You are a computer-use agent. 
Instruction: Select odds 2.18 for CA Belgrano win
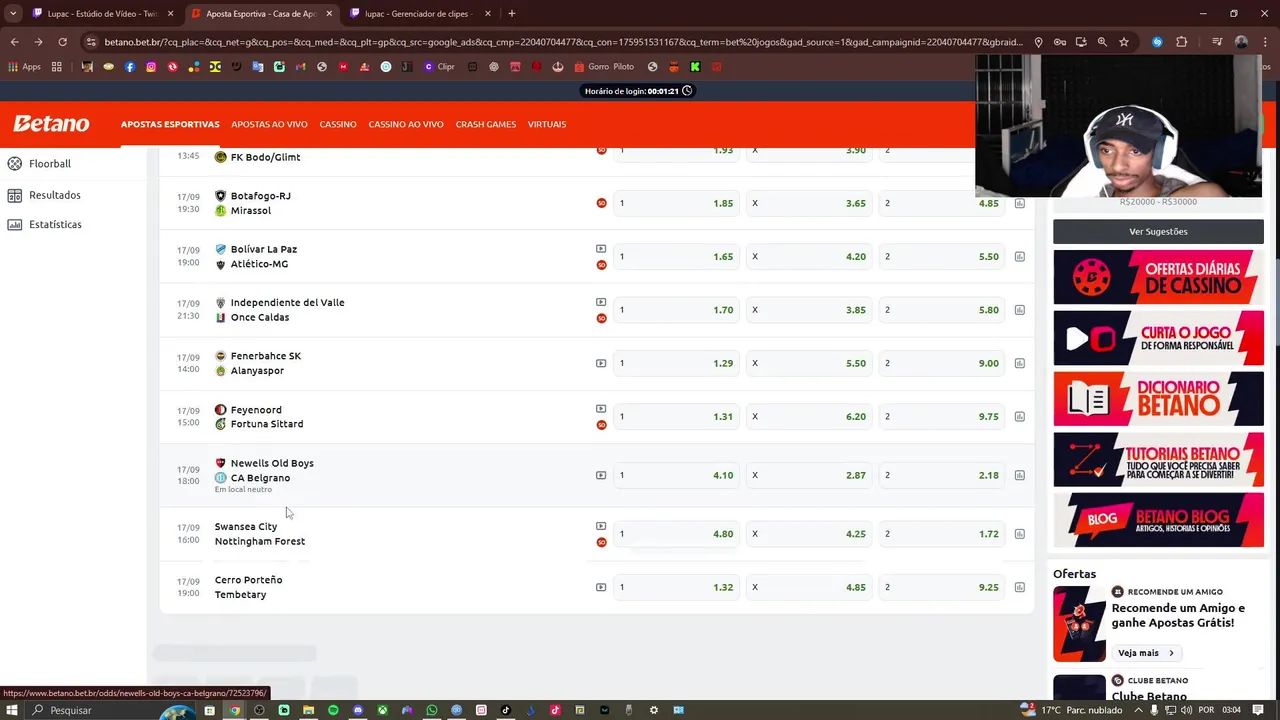click(x=942, y=475)
